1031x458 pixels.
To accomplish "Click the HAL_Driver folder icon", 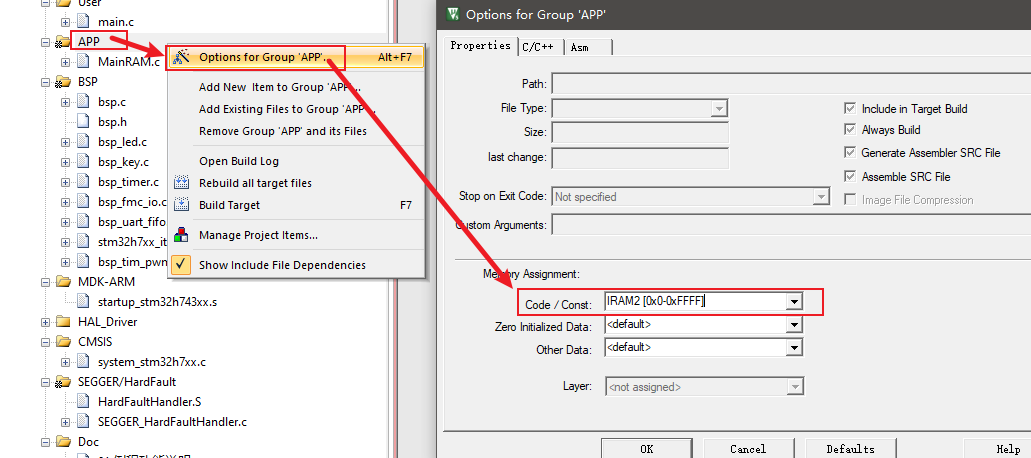I will [x=62, y=322].
